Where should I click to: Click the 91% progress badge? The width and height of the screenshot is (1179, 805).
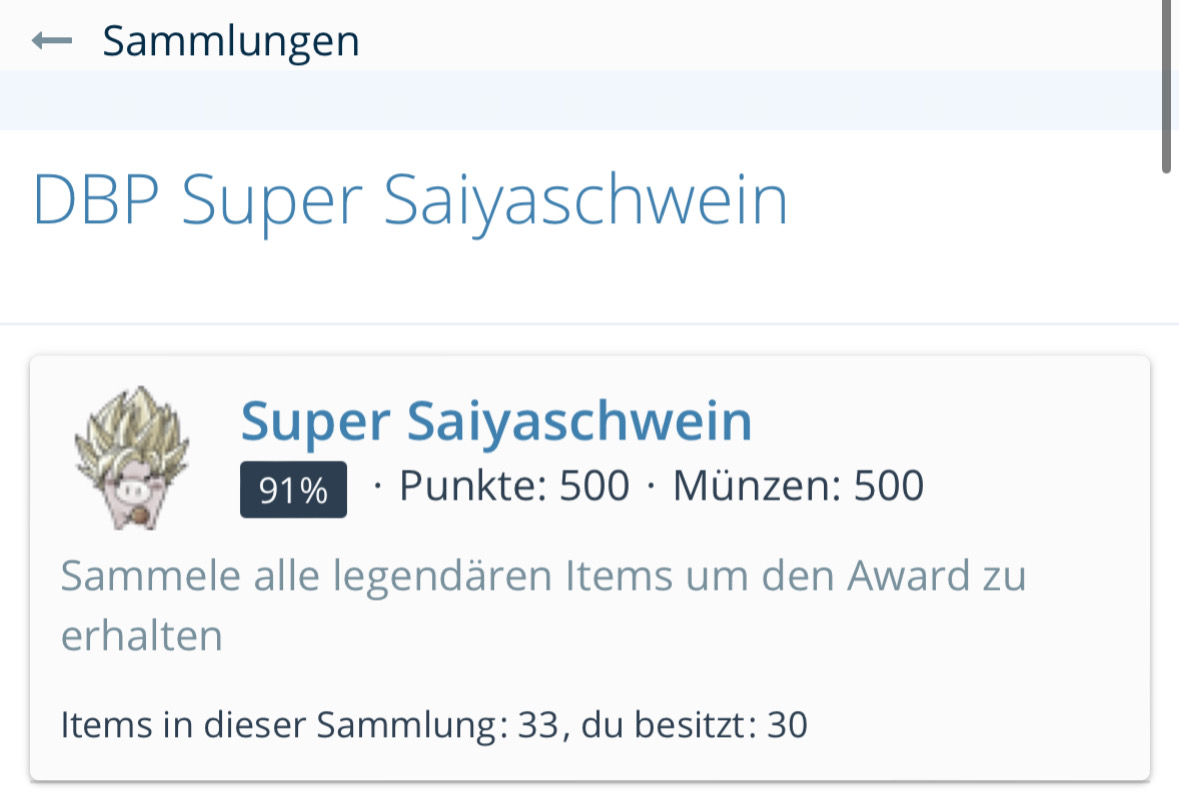pyautogui.click(x=293, y=490)
